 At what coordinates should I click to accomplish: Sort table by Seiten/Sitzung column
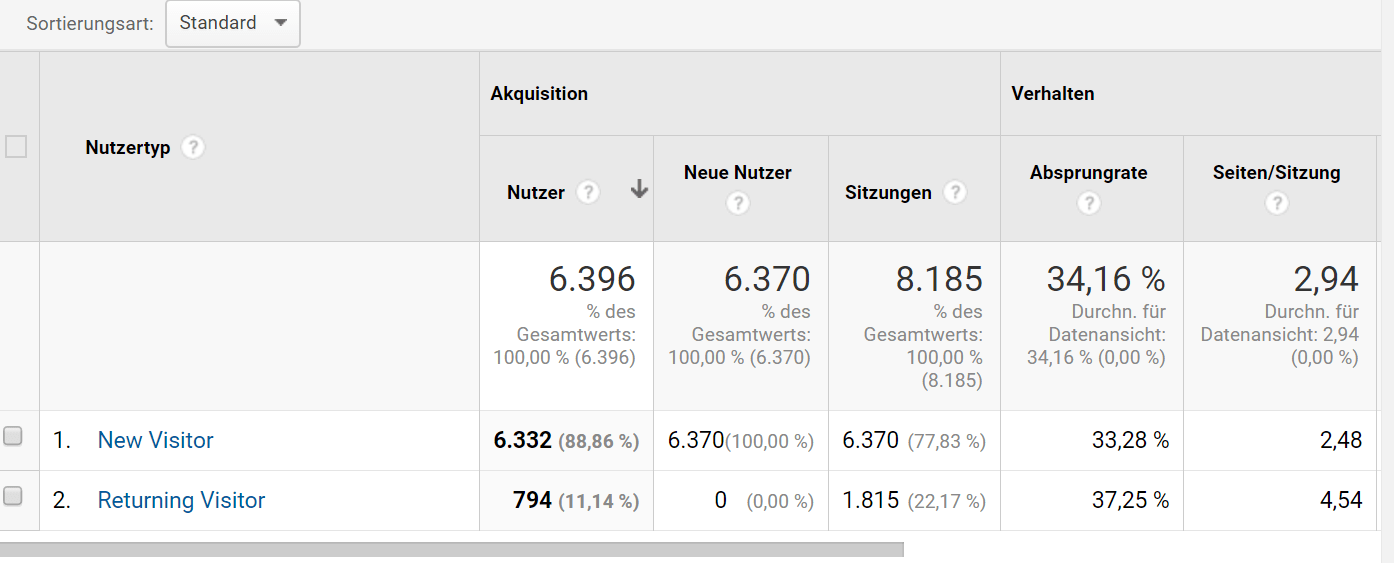tap(1276, 173)
